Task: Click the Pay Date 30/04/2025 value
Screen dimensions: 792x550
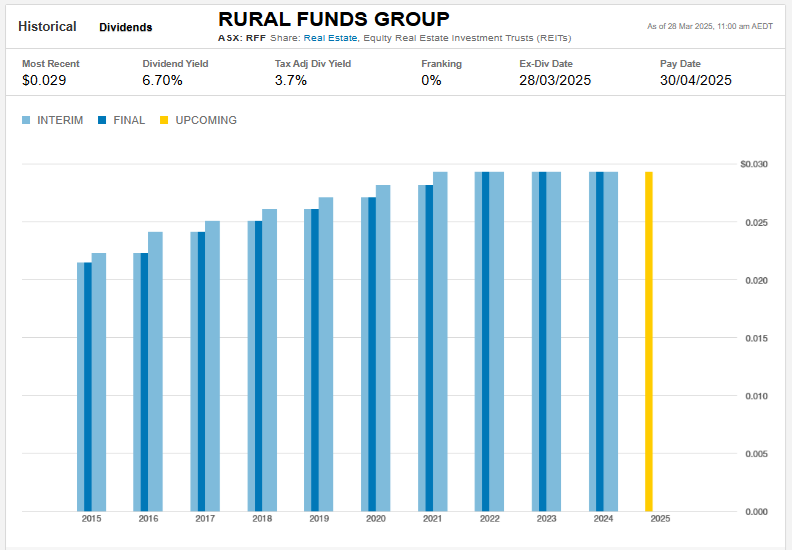Action: tap(696, 80)
